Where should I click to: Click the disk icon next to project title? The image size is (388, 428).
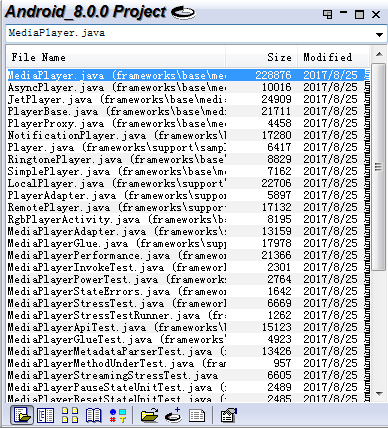coord(183,12)
